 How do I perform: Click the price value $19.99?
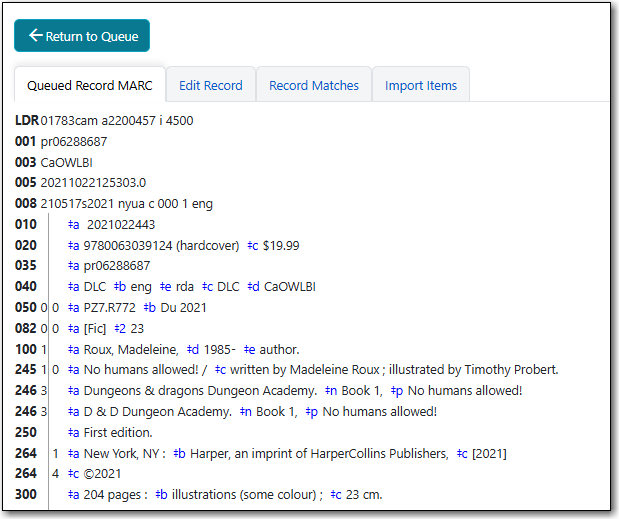coord(281,245)
